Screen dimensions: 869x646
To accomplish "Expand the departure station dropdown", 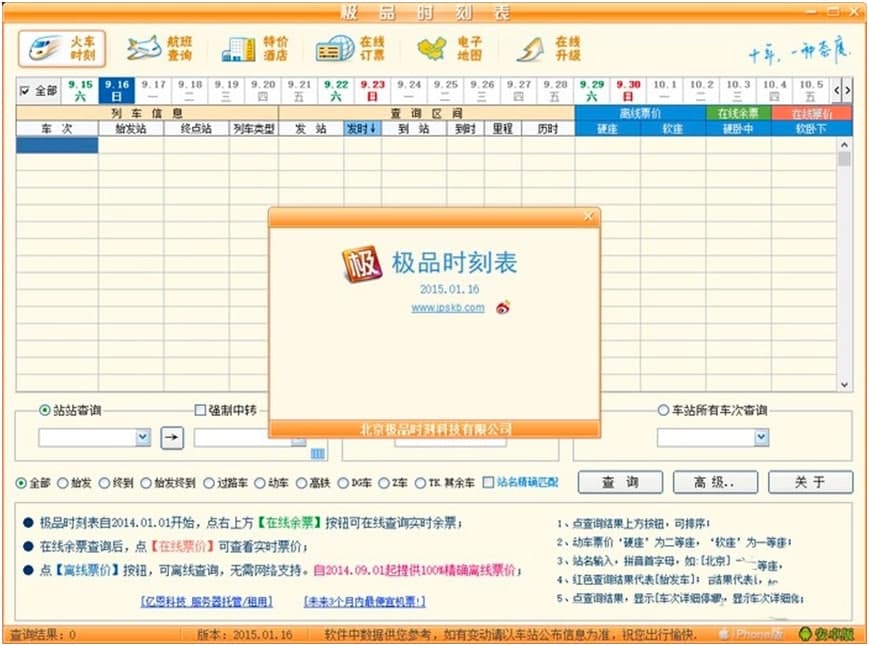I will [143, 437].
